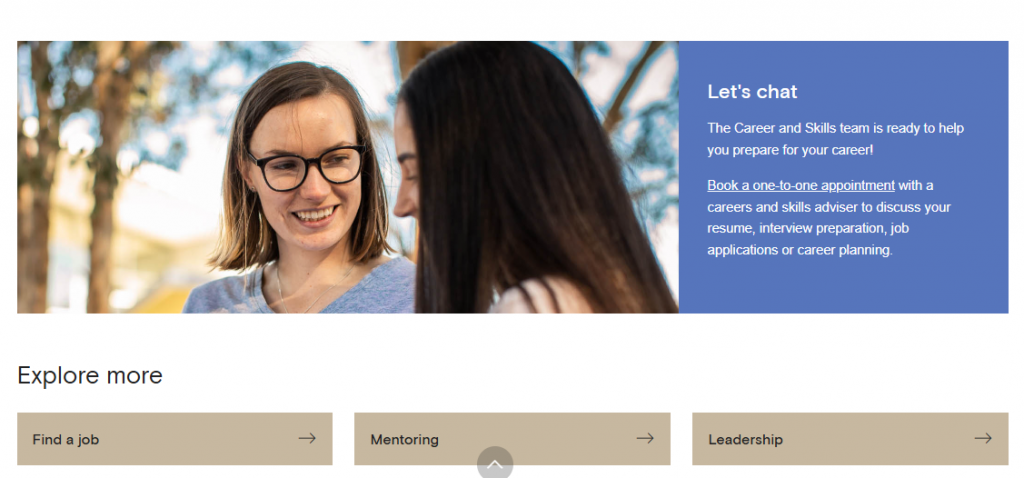This screenshot has height=478, width=1024.
Task: Click the Explore more heading
Action: 89,375
